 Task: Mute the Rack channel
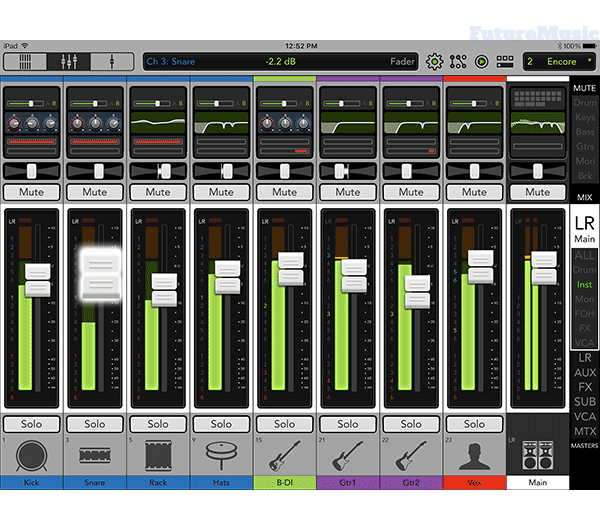(158, 192)
